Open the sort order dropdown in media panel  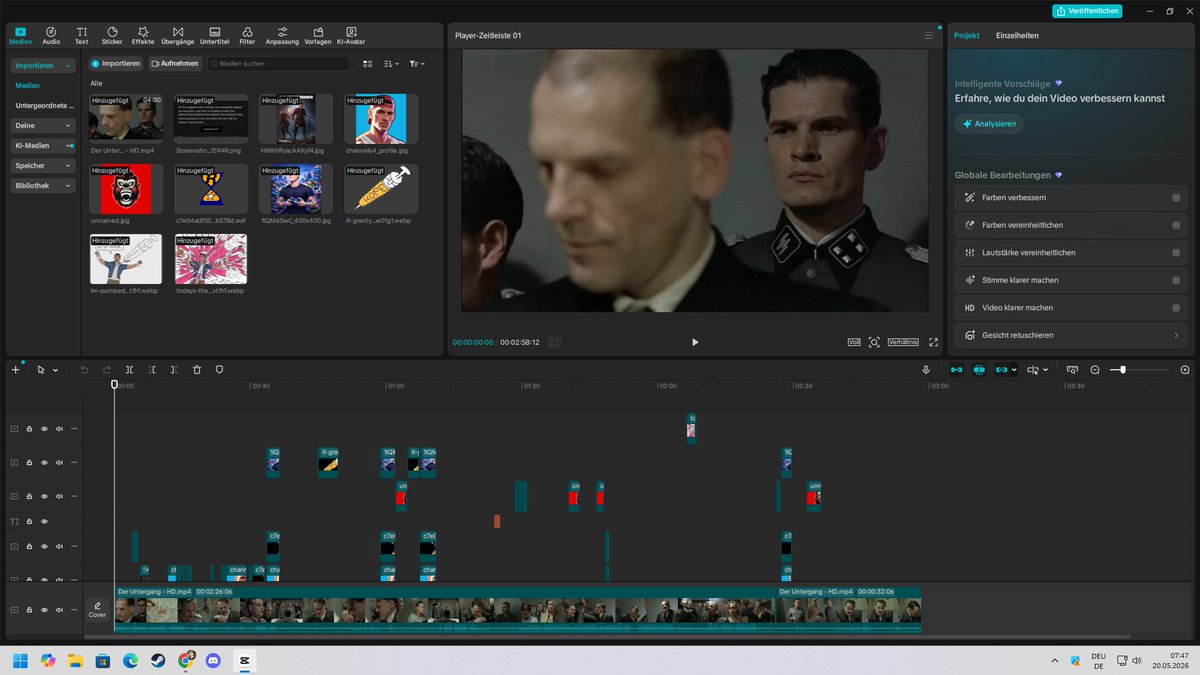[392, 63]
